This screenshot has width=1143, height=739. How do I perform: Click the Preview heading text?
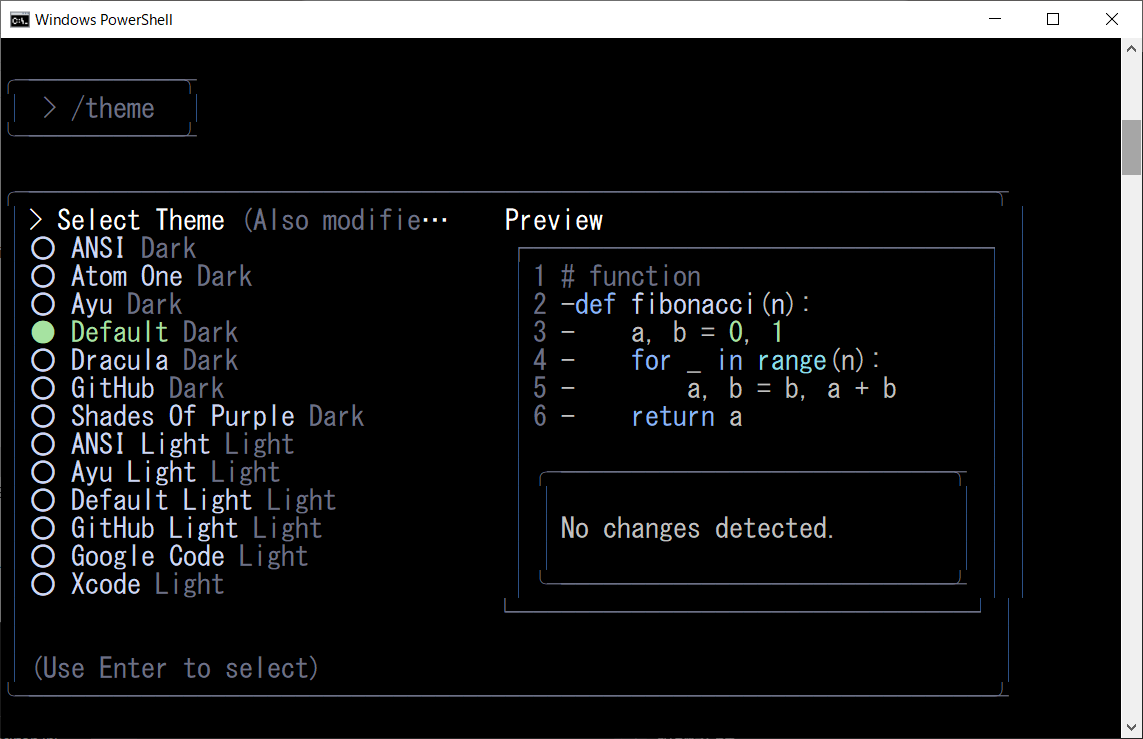554,220
